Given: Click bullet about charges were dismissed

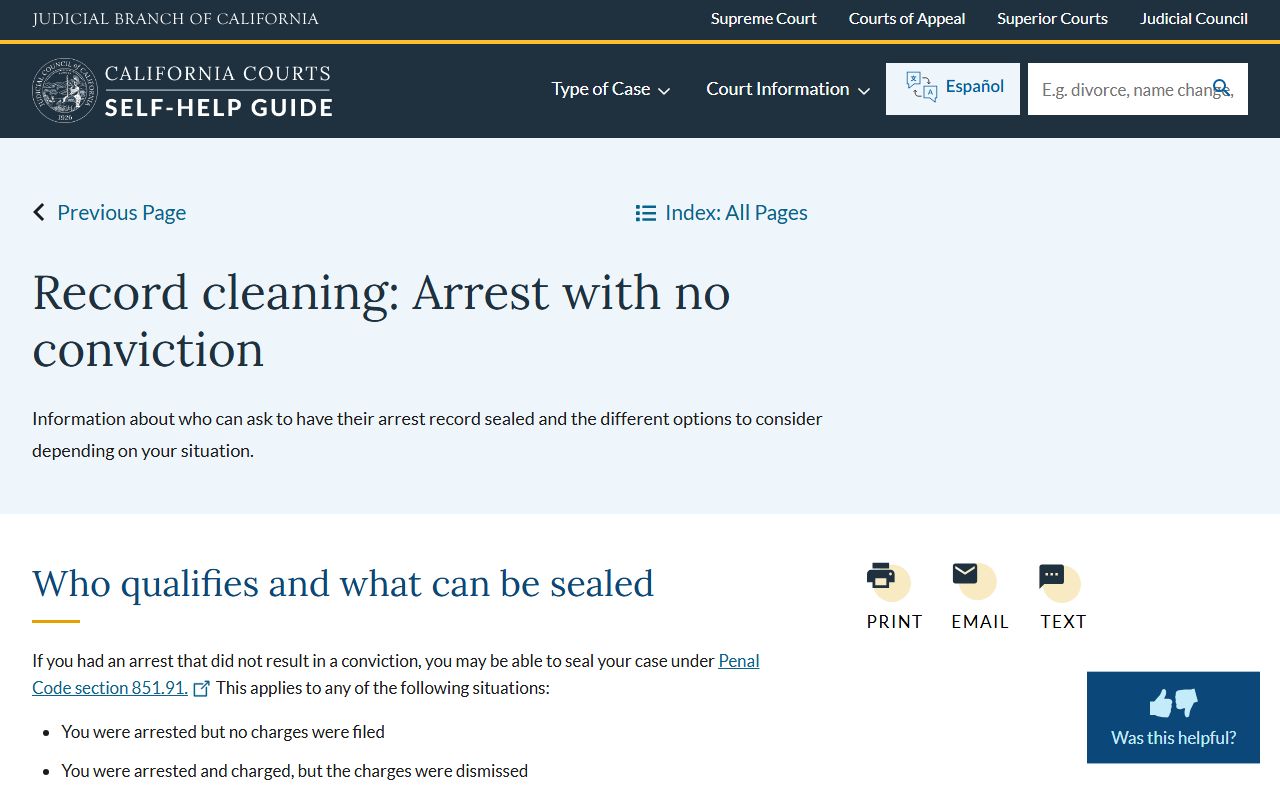Looking at the screenshot, I should coord(295,771).
